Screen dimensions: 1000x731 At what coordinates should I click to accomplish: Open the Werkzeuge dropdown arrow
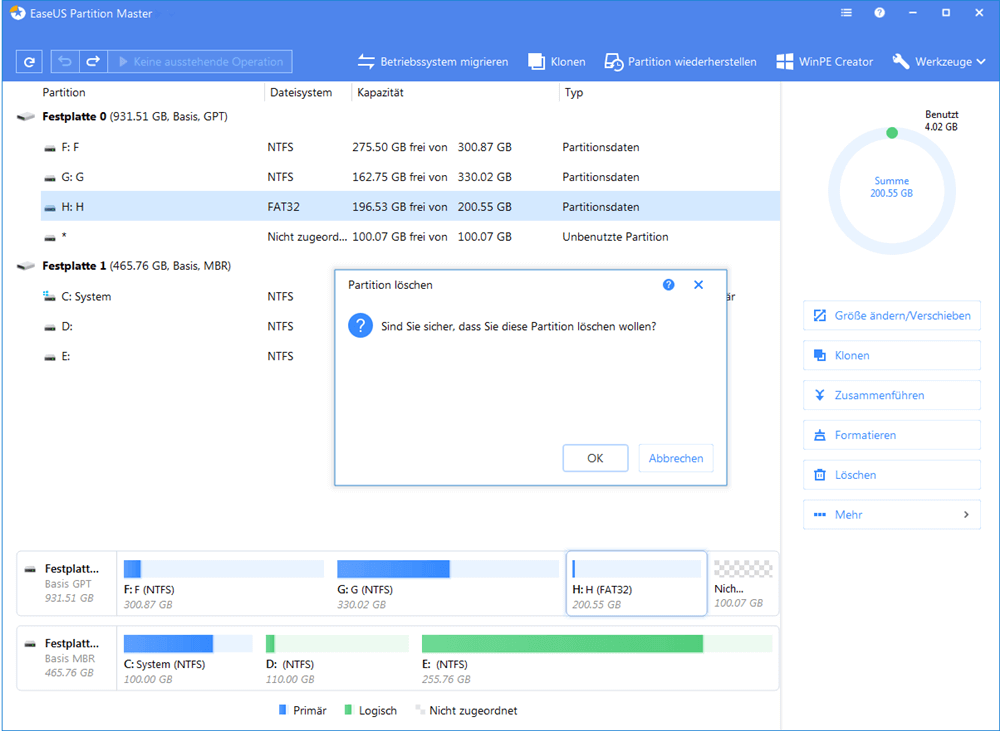click(x=981, y=62)
